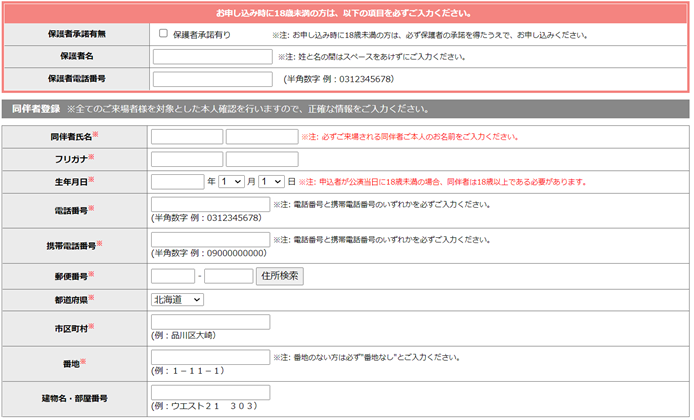The width and height of the screenshot is (694, 420).
Task: Click second フリガナ input field
Action: (x=262, y=159)
